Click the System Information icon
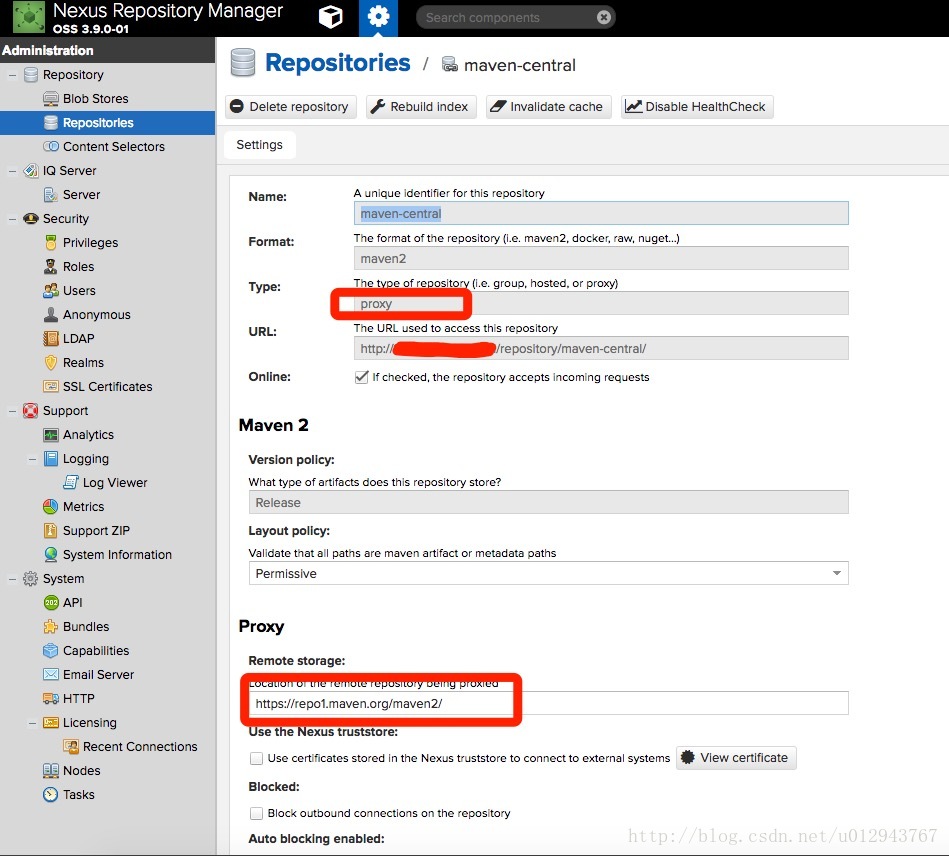The image size is (949, 856). pos(51,555)
